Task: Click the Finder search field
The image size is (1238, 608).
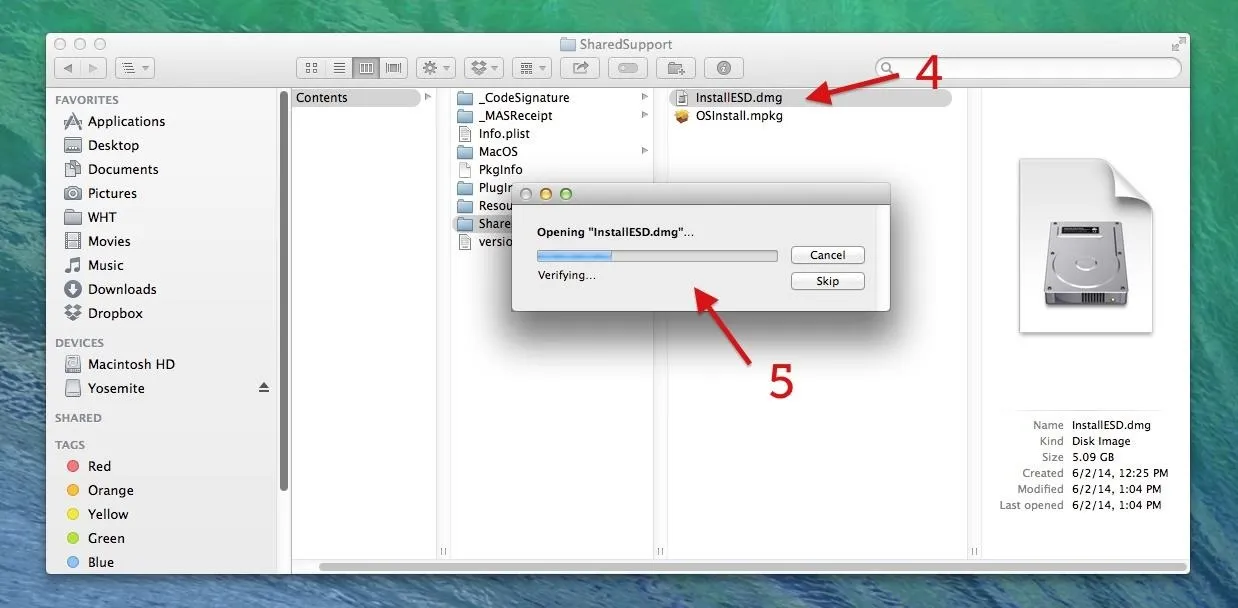Action: (1028, 68)
